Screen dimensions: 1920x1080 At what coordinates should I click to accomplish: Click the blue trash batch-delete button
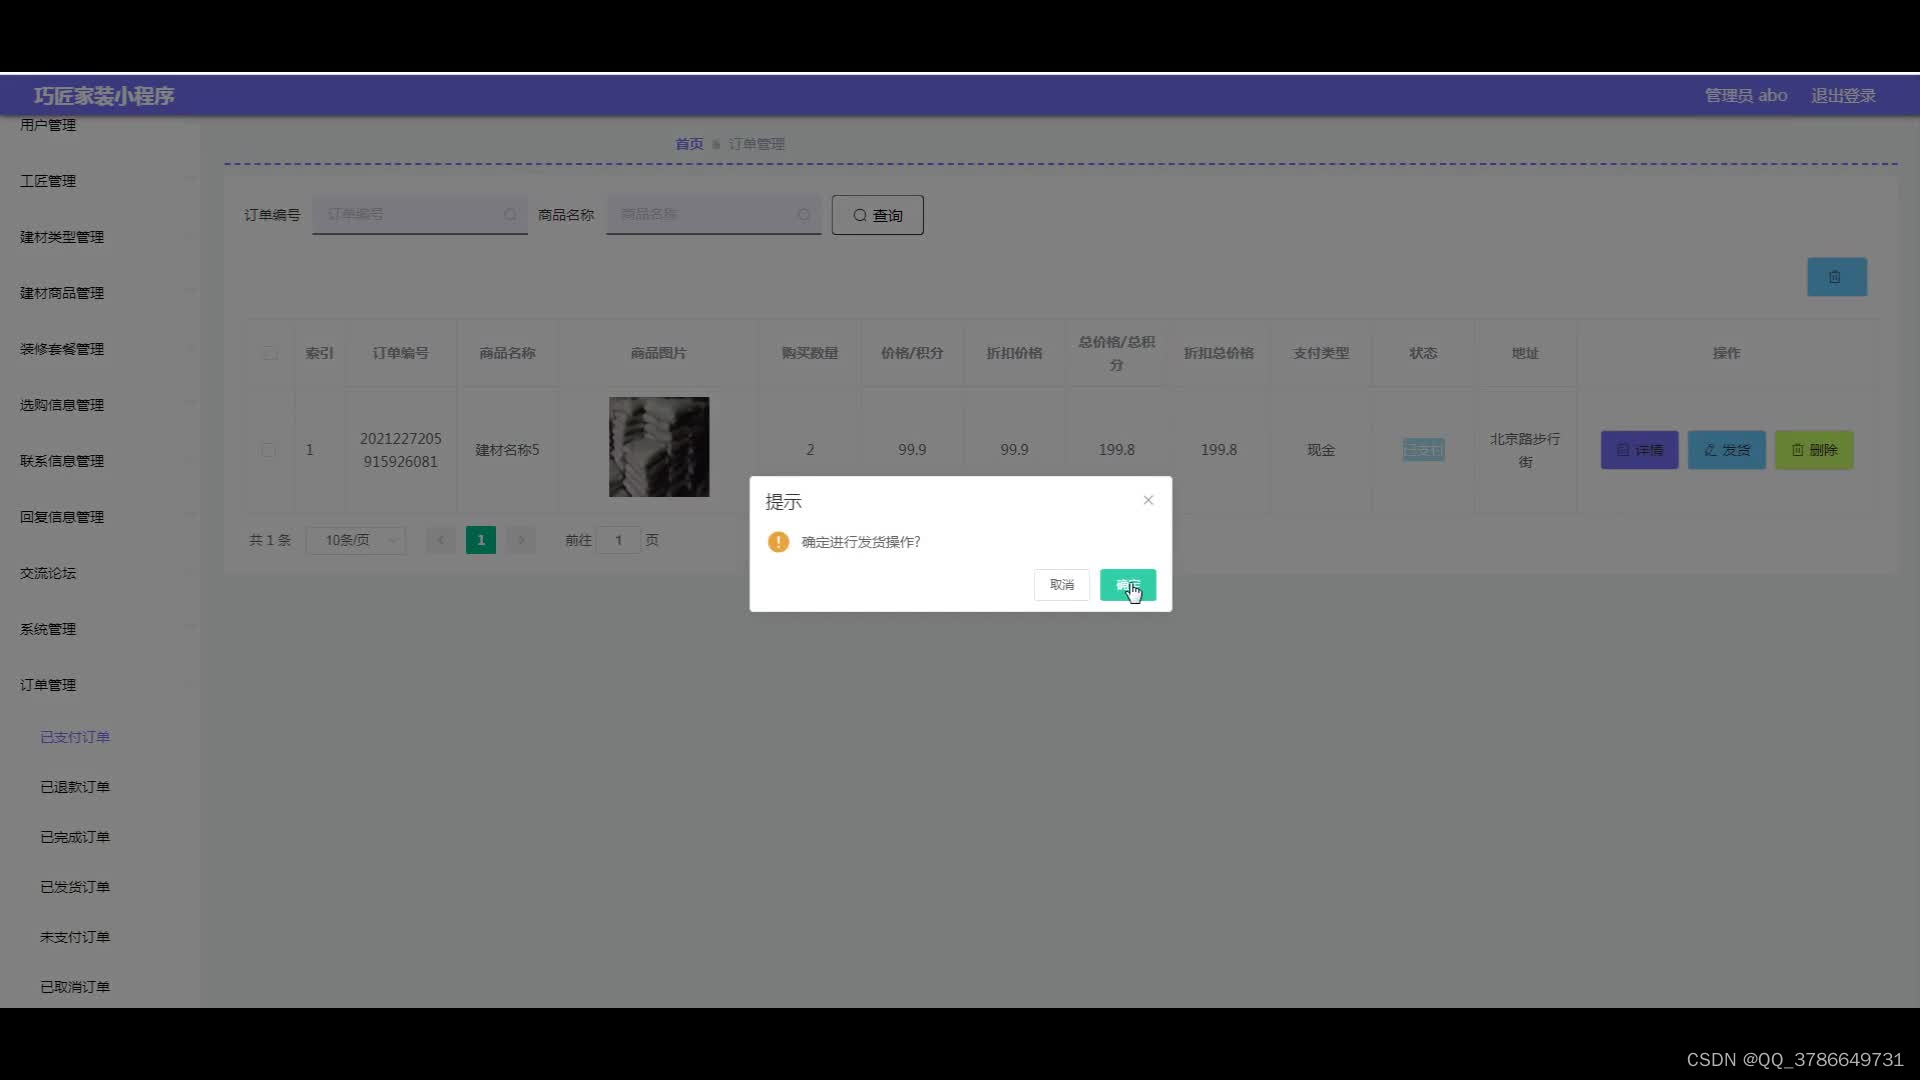tap(1836, 277)
